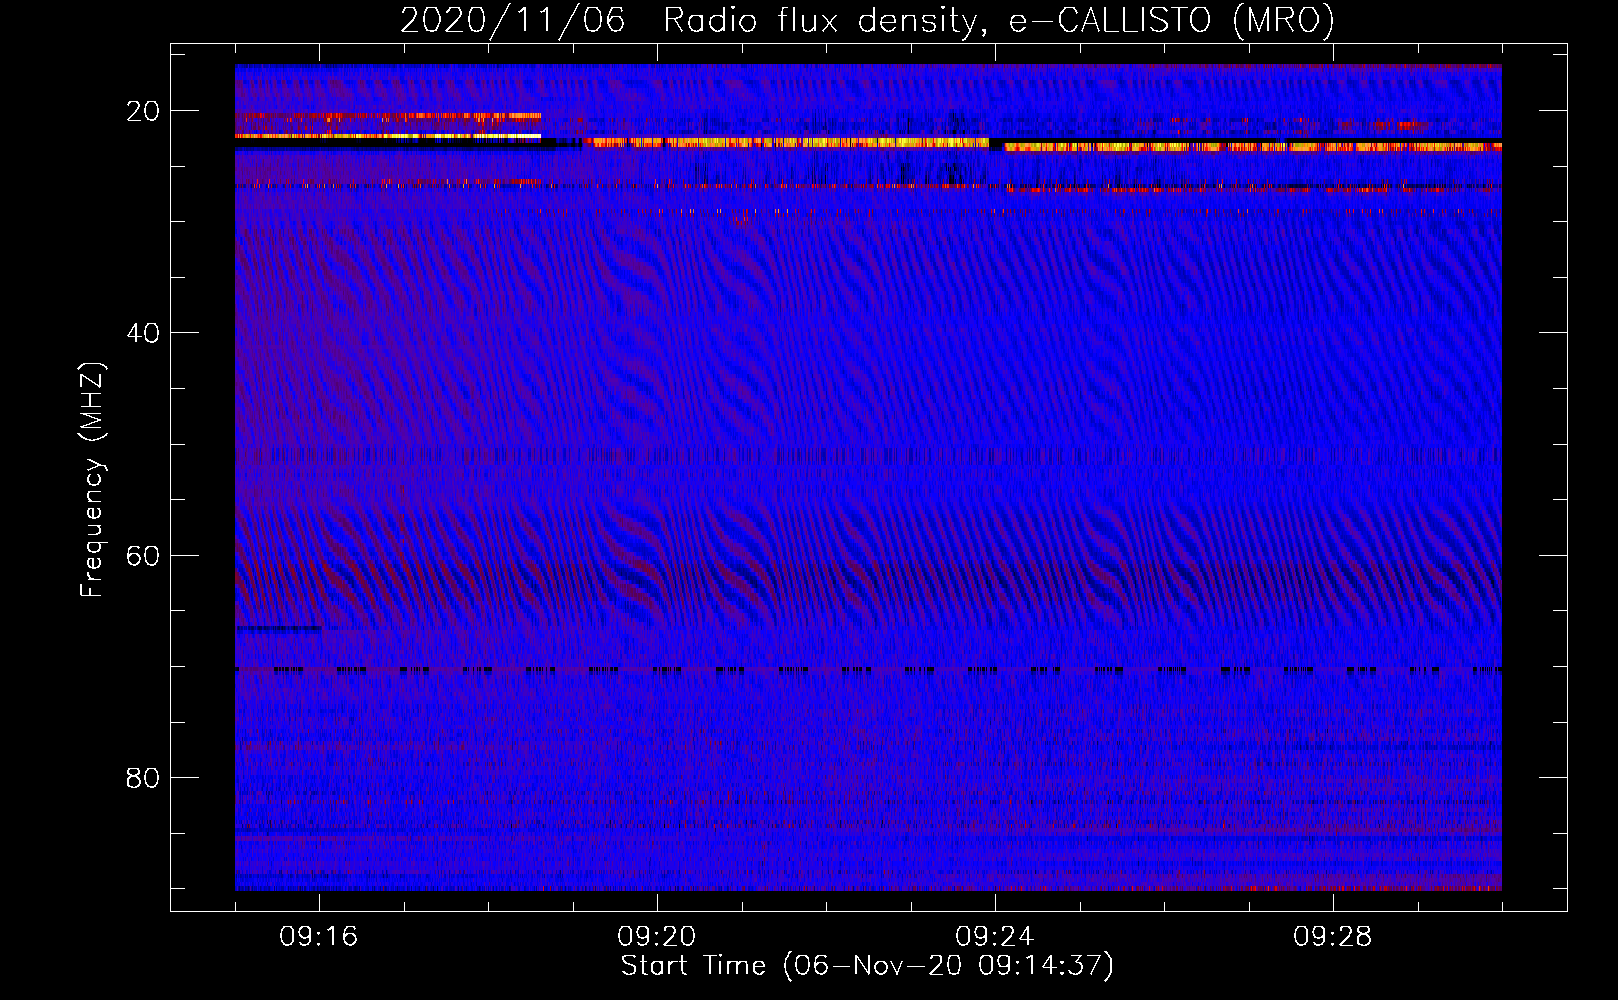Click the 09:28 time tick label
The image size is (1618, 1000).
point(1333,937)
